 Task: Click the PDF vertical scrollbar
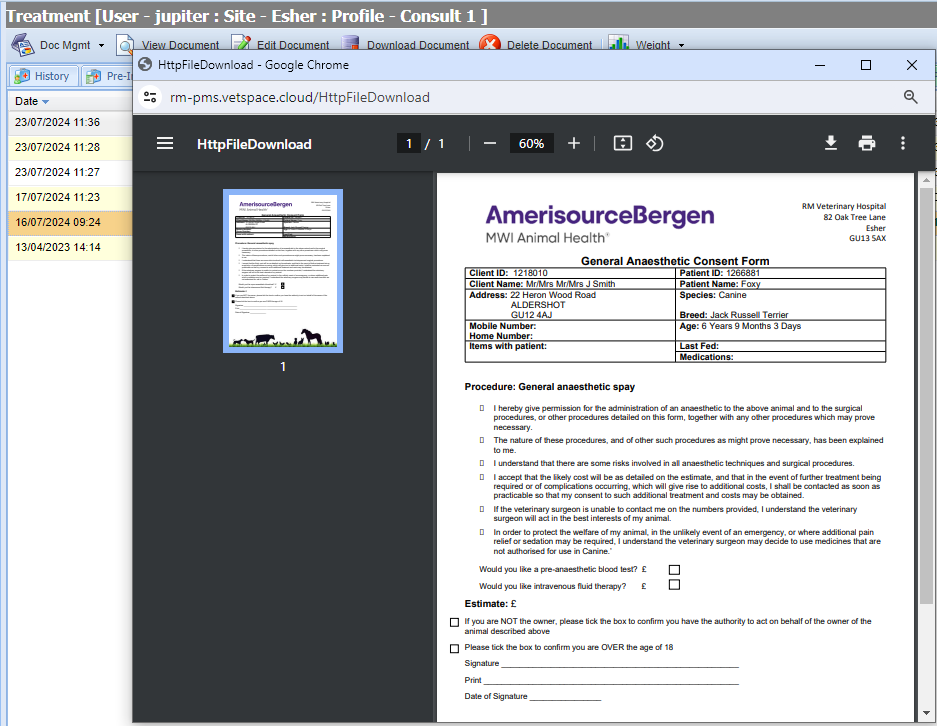coord(926,394)
